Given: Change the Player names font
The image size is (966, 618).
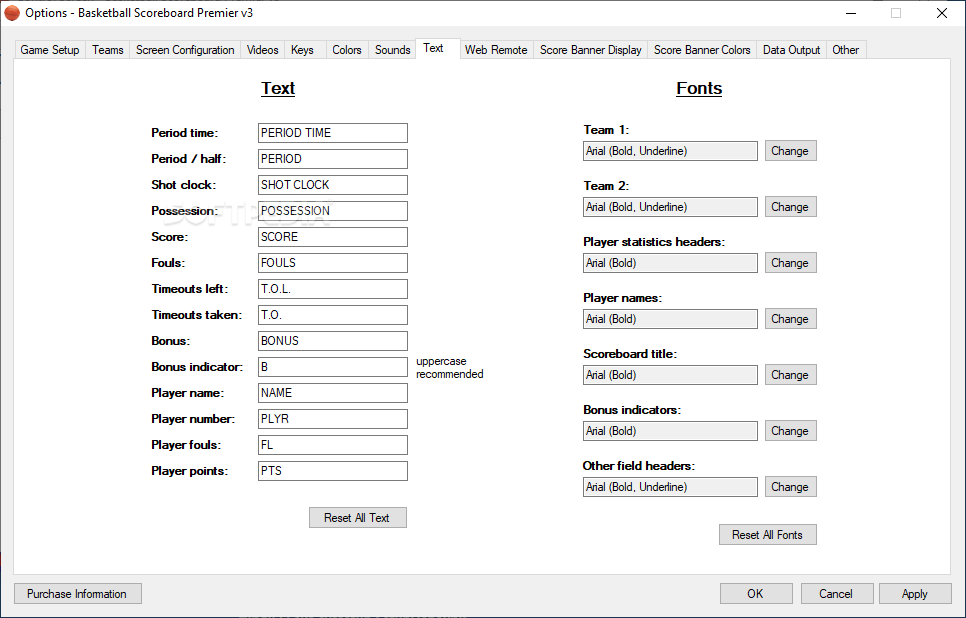Looking at the screenshot, I should point(790,319).
